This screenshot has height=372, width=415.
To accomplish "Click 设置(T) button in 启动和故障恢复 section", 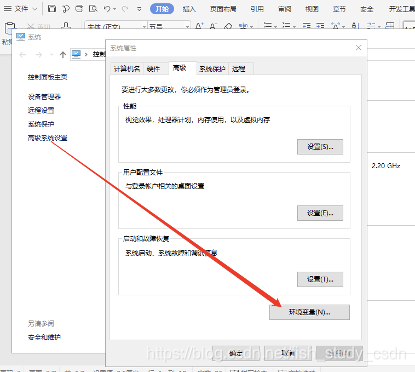I will (x=320, y=279).
